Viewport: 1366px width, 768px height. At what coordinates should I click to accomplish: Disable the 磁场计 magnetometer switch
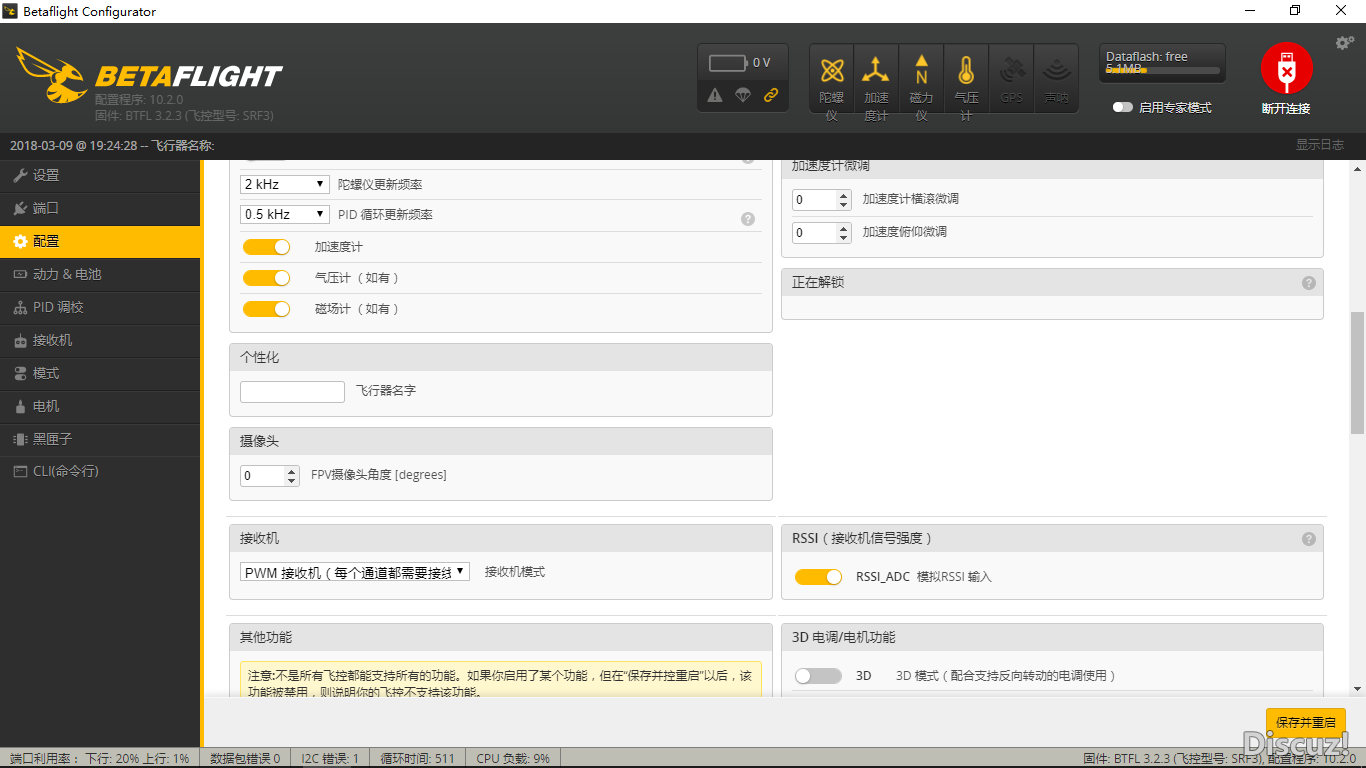pos(266,309)
